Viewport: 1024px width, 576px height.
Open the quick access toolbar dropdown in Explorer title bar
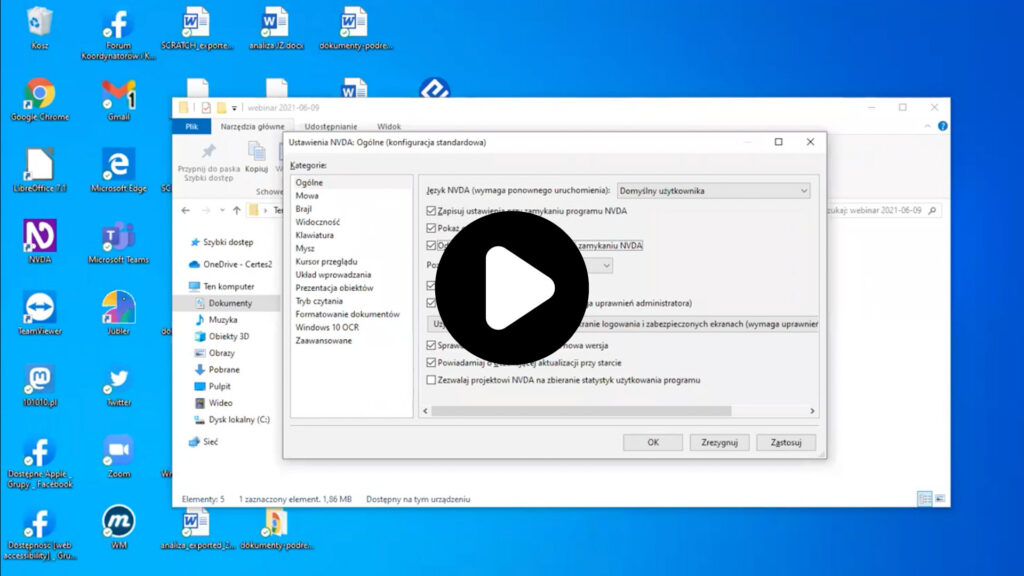pyautogui.click(x=234, y=108)
